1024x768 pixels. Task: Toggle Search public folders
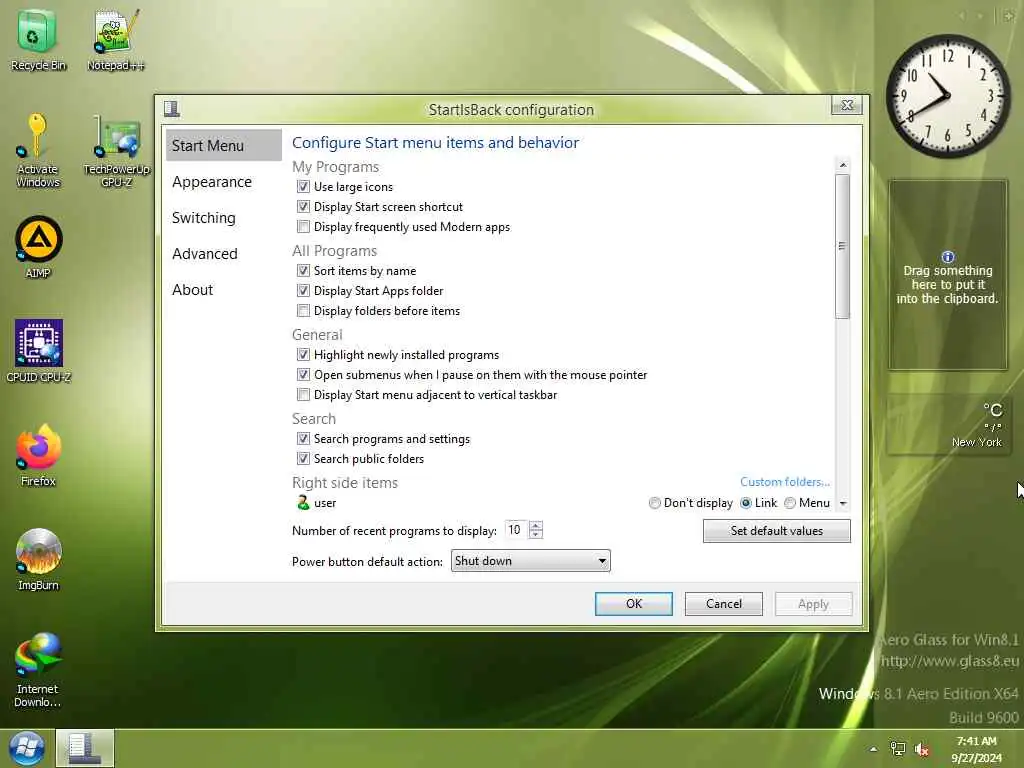303,458
